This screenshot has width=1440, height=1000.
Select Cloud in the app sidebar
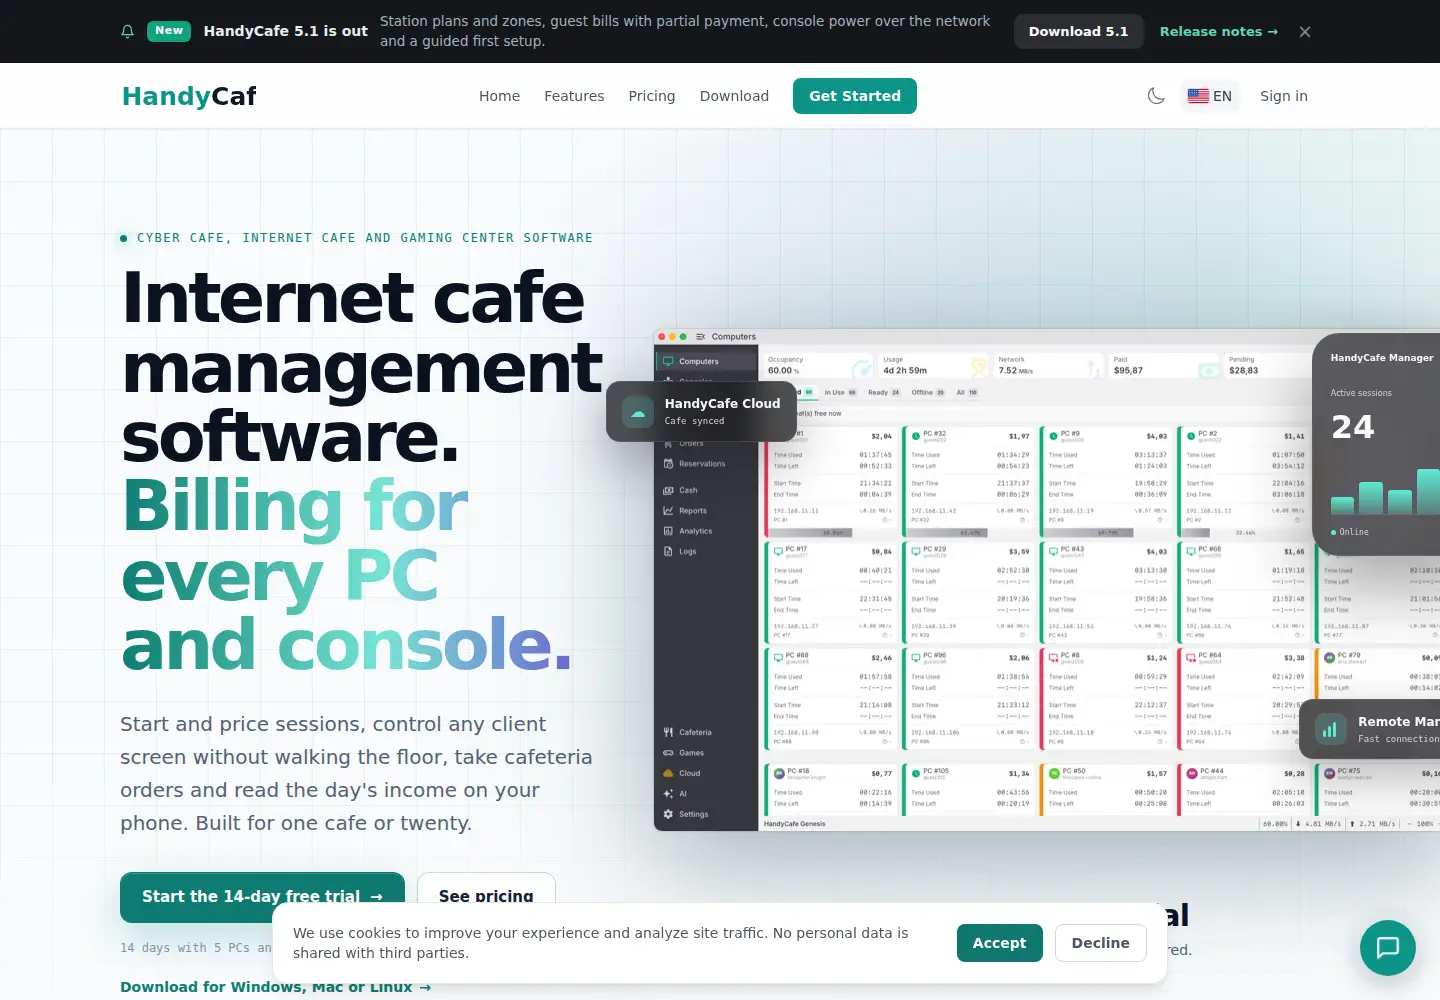706,773
